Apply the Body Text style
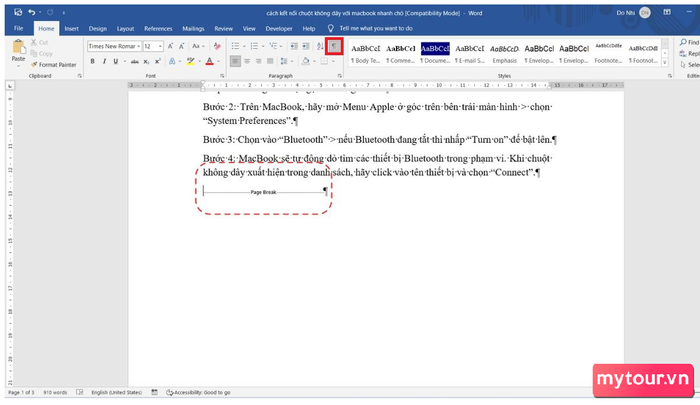700x405 pixels. (365, 53)
